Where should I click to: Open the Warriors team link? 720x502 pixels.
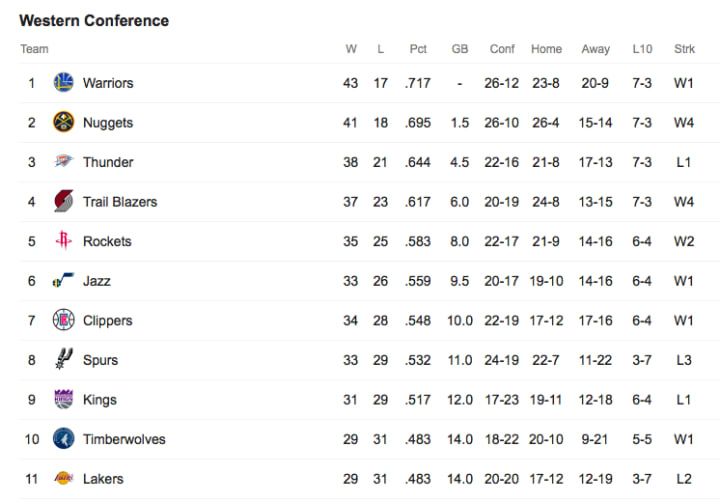[x=108, y=83]
